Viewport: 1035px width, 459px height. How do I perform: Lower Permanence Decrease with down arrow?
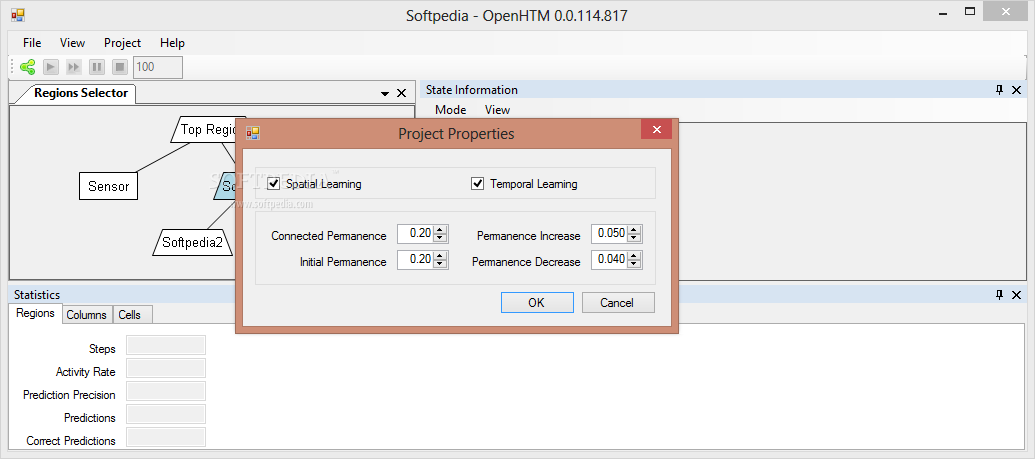pyautogui.click(x=634, y=264)
